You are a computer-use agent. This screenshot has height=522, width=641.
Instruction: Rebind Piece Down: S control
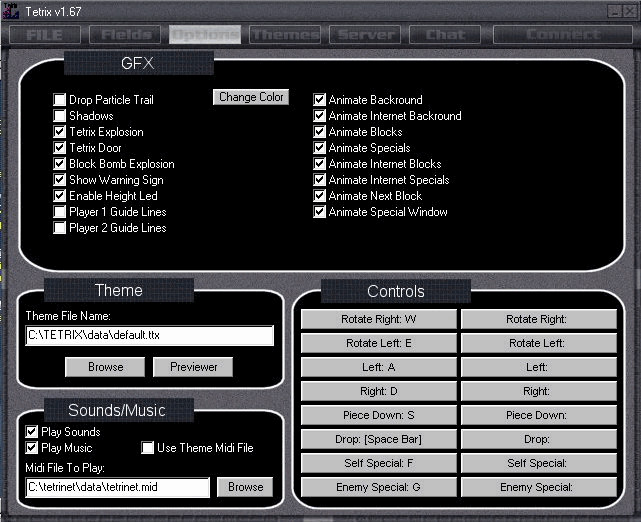(x=379, y=415)
